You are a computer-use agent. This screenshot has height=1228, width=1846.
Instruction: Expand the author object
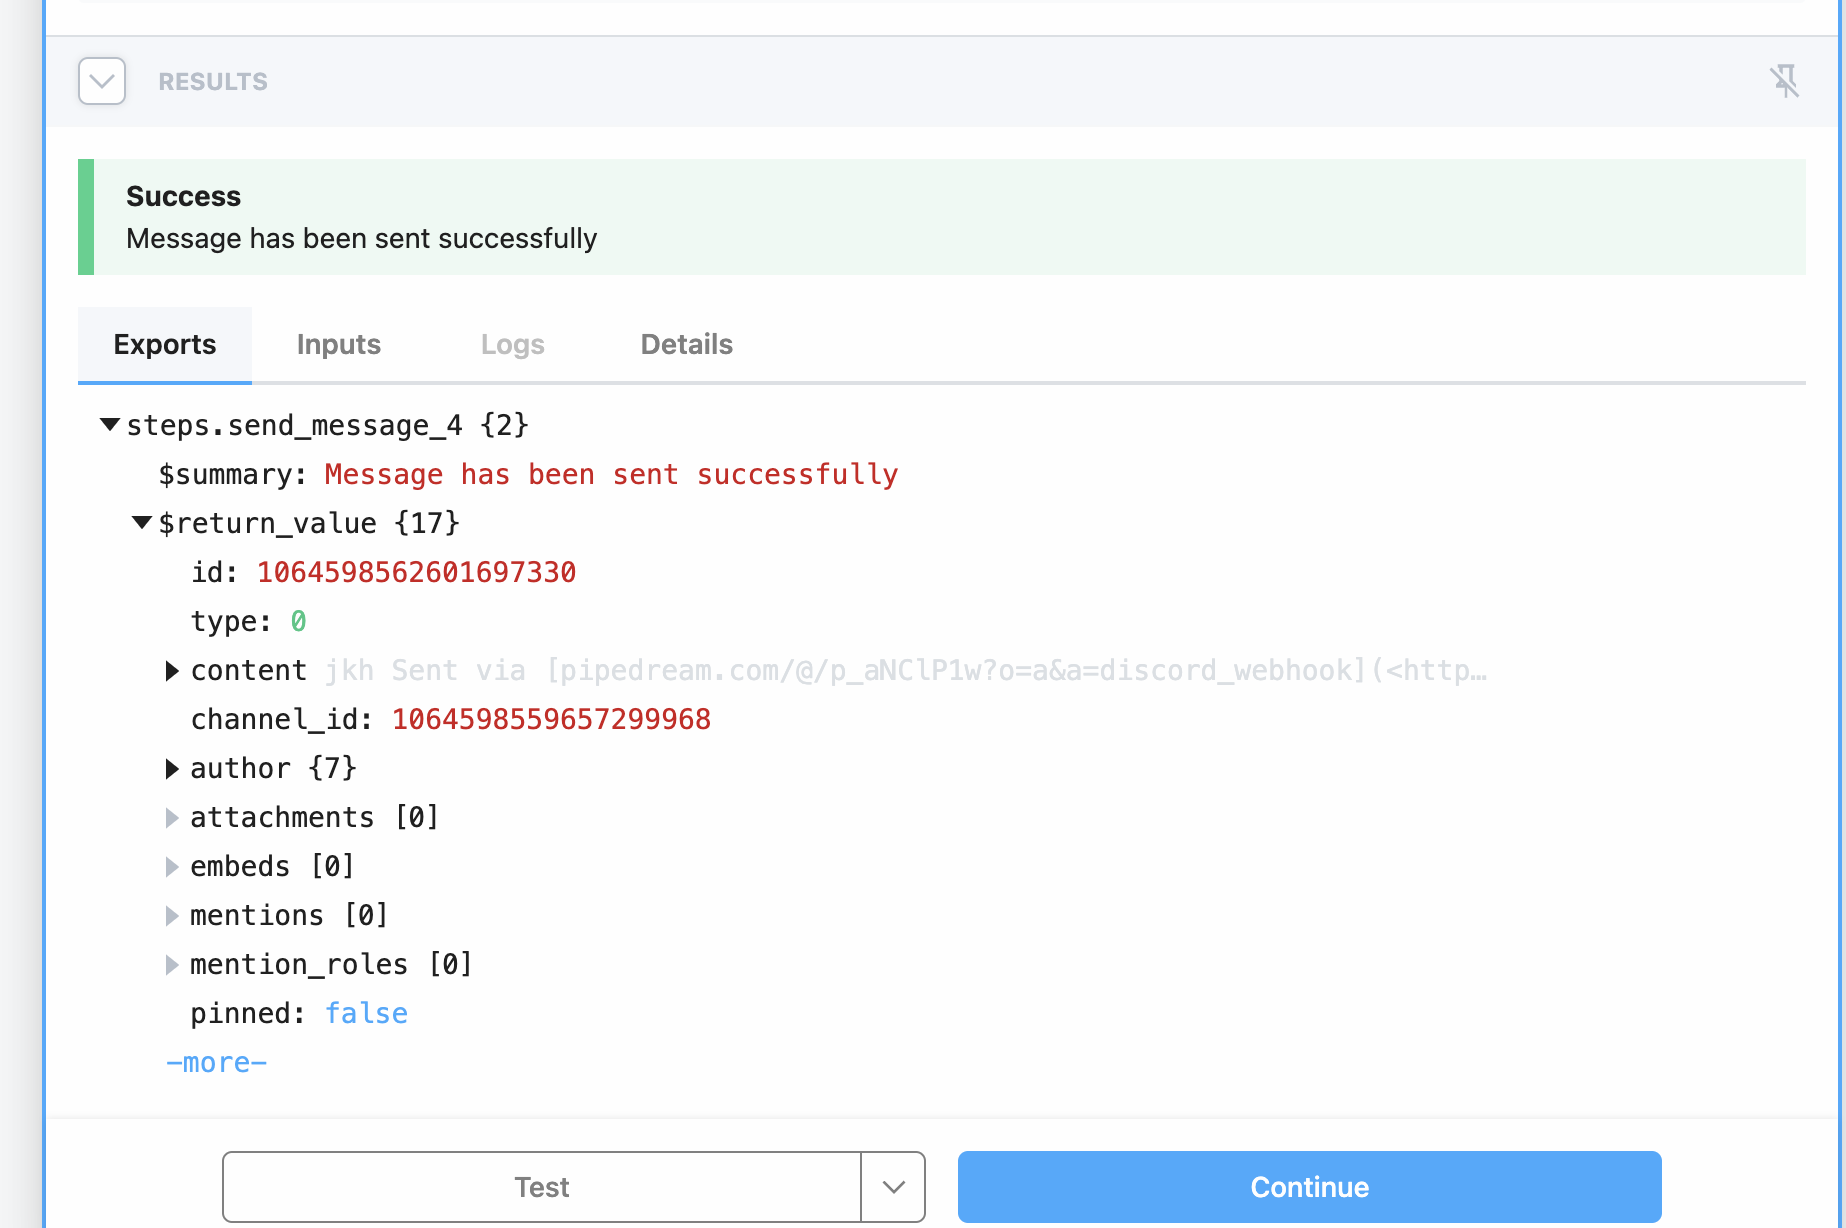(x=171, y=768)
